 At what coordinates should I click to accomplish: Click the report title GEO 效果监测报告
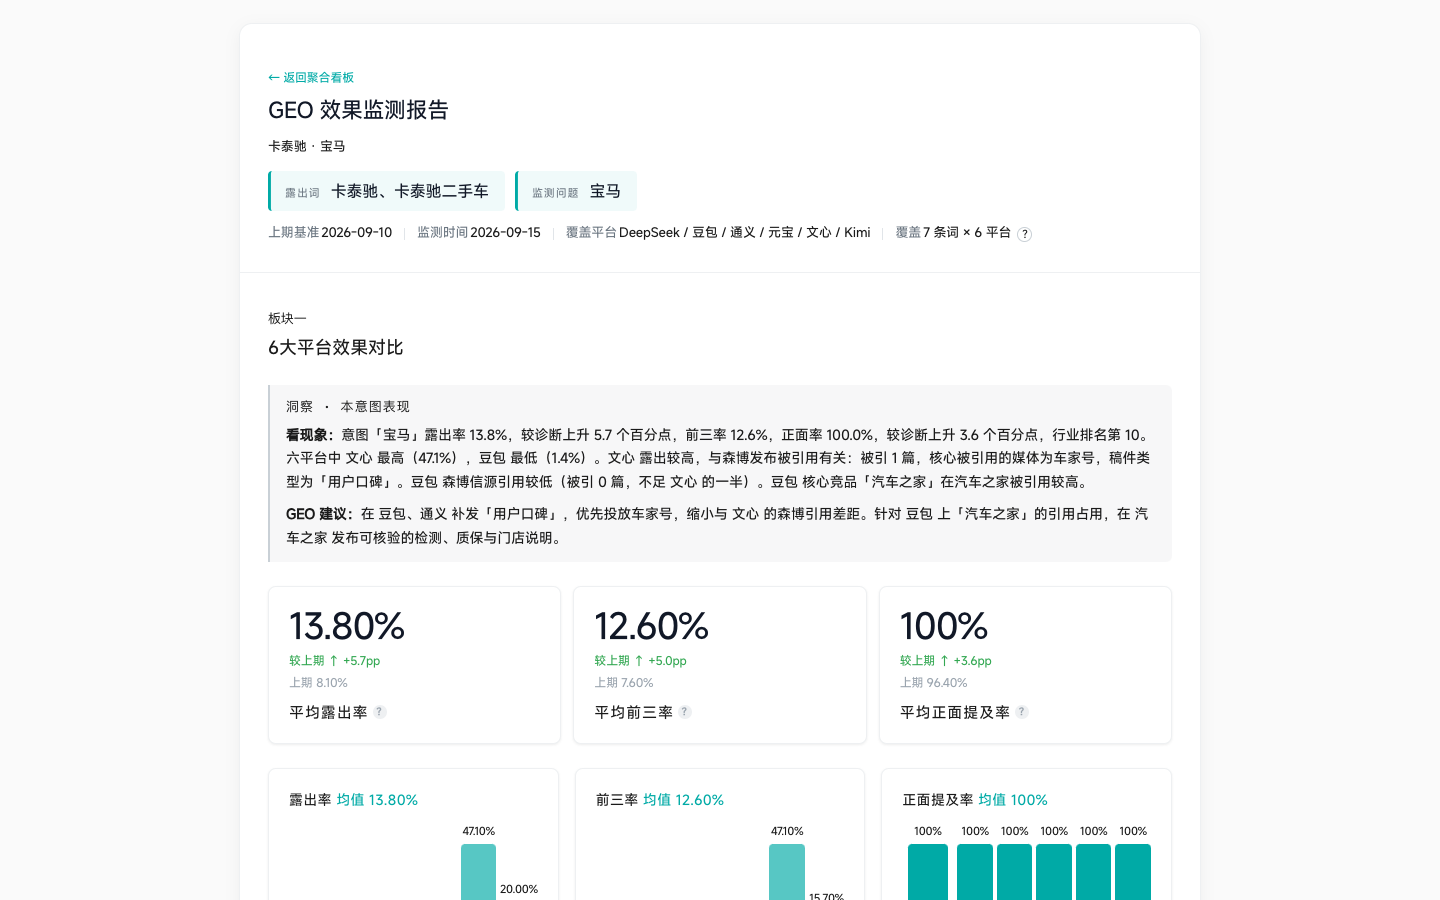[x=358, y=110]
